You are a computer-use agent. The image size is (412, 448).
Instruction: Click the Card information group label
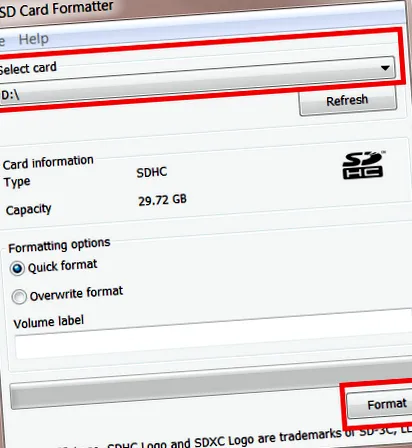pos(48,162)
